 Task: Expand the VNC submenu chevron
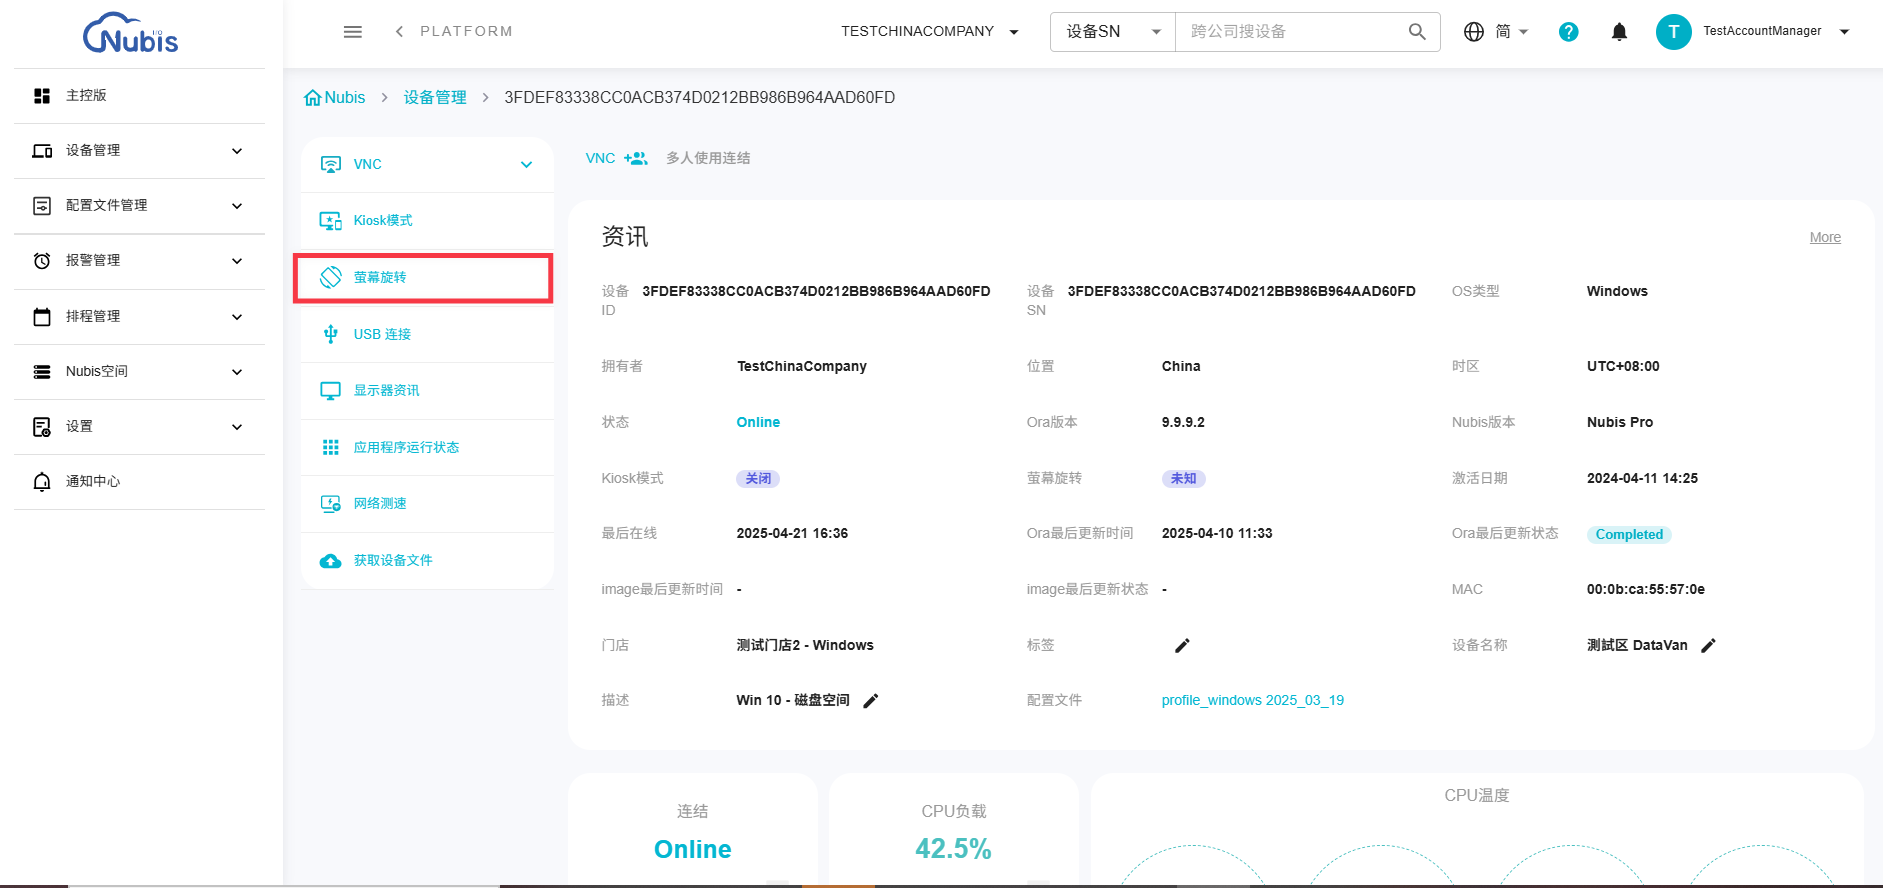[x=527, y=165]
